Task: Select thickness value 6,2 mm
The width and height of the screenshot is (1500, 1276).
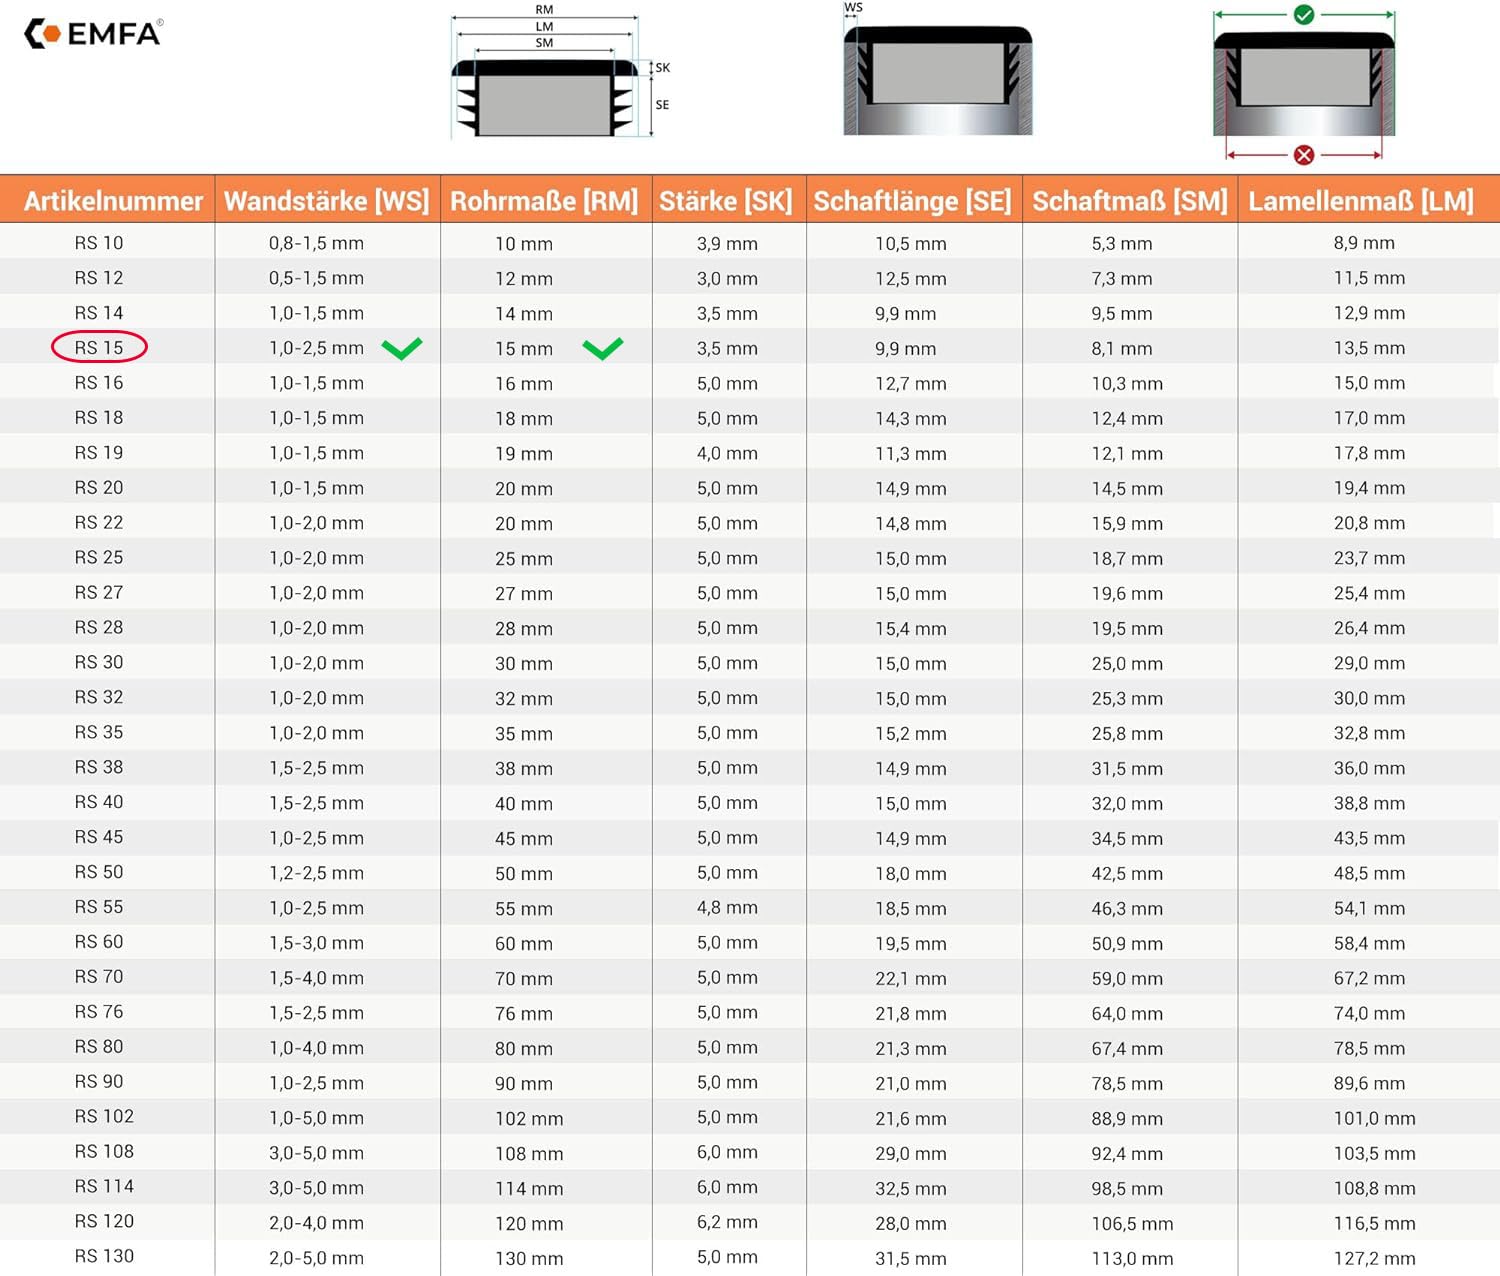Action: coord(727,1223)
